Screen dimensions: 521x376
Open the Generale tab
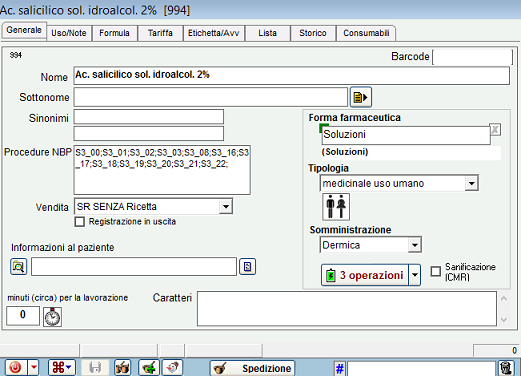pyautogui.click(x=24, y=30)
